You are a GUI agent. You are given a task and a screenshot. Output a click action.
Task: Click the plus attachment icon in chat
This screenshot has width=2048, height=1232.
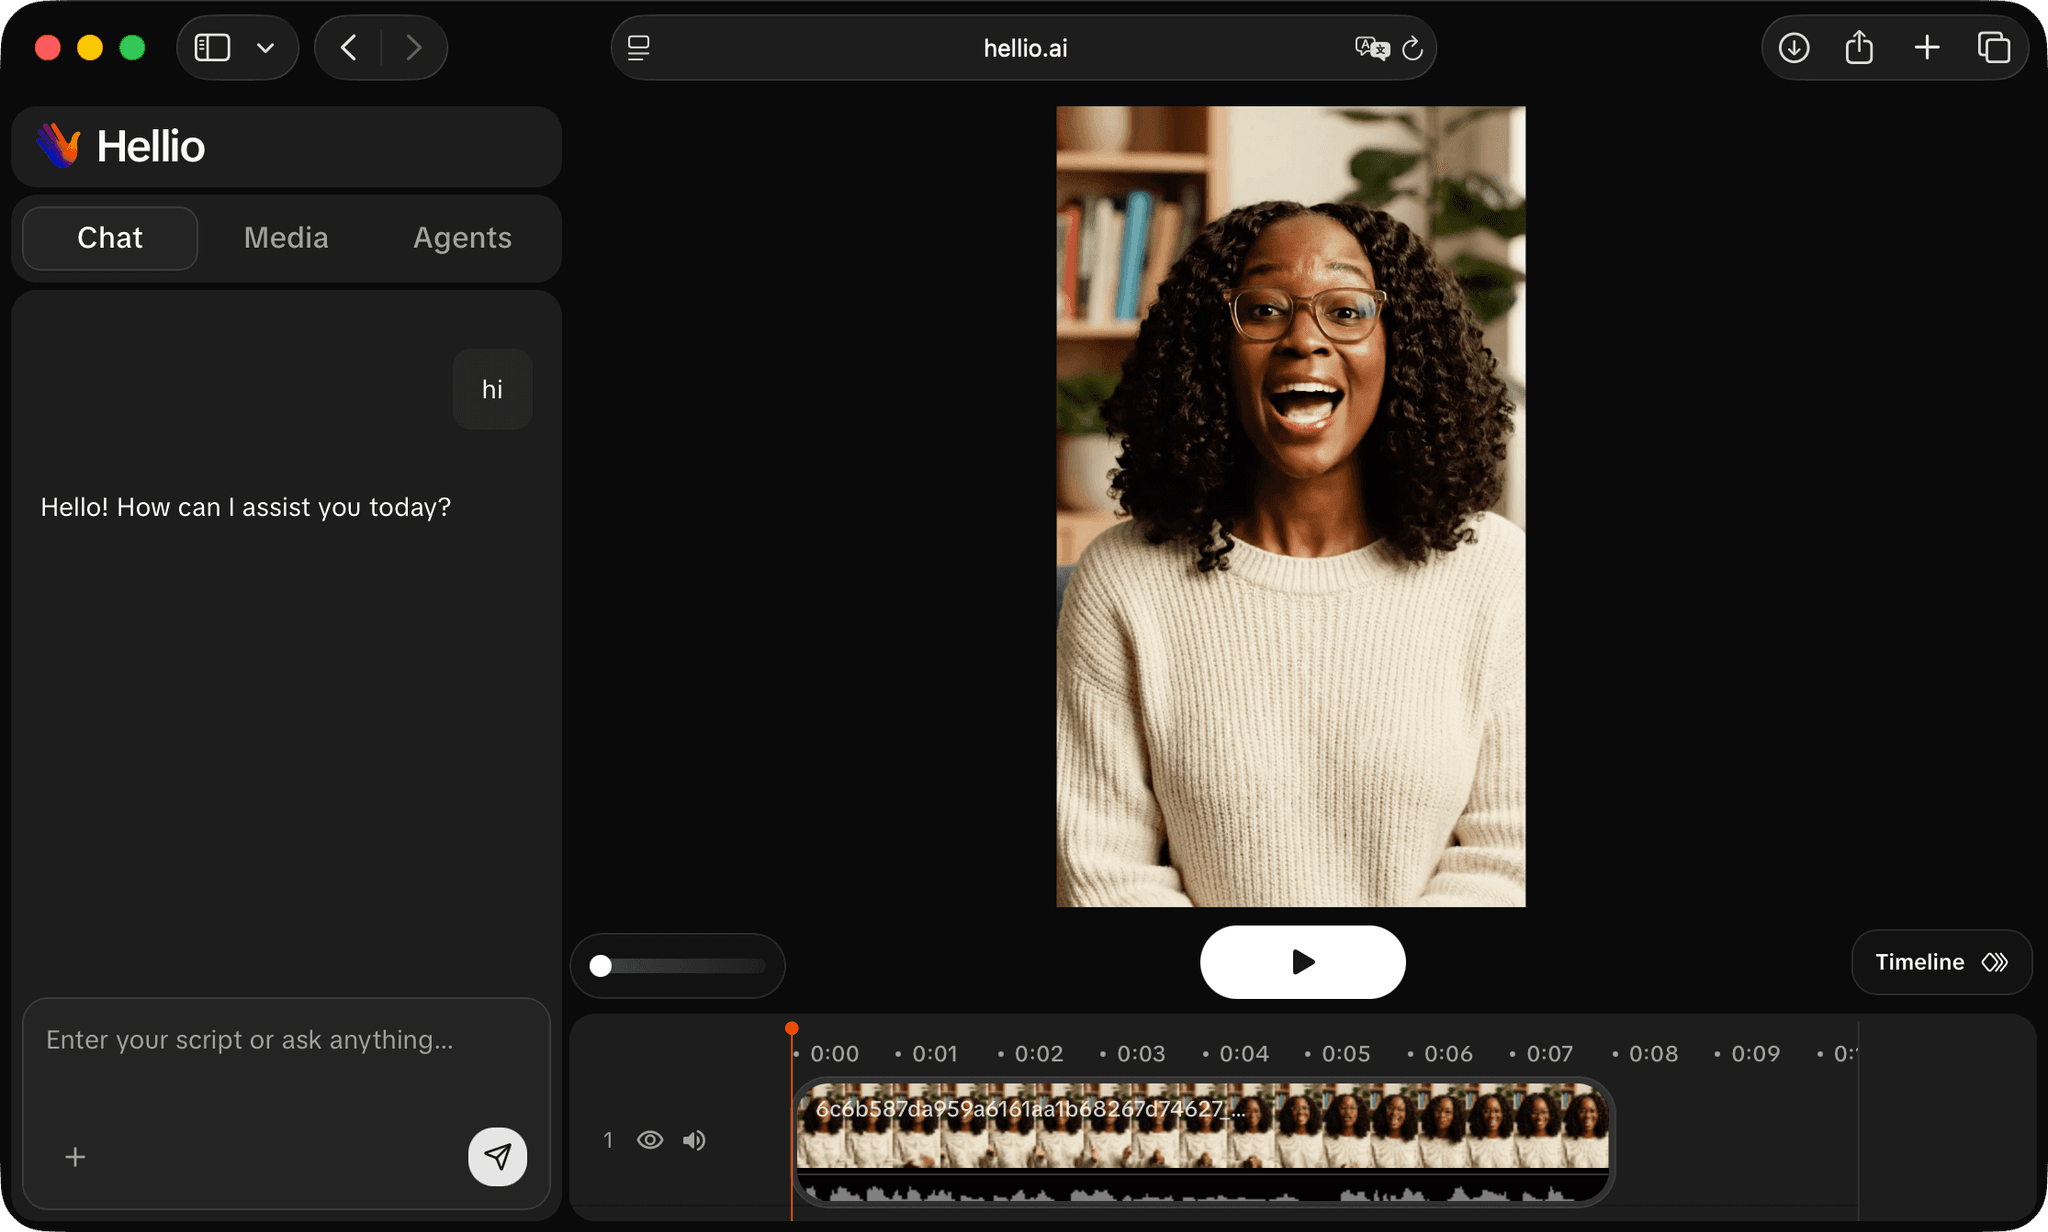(75, 1157)
